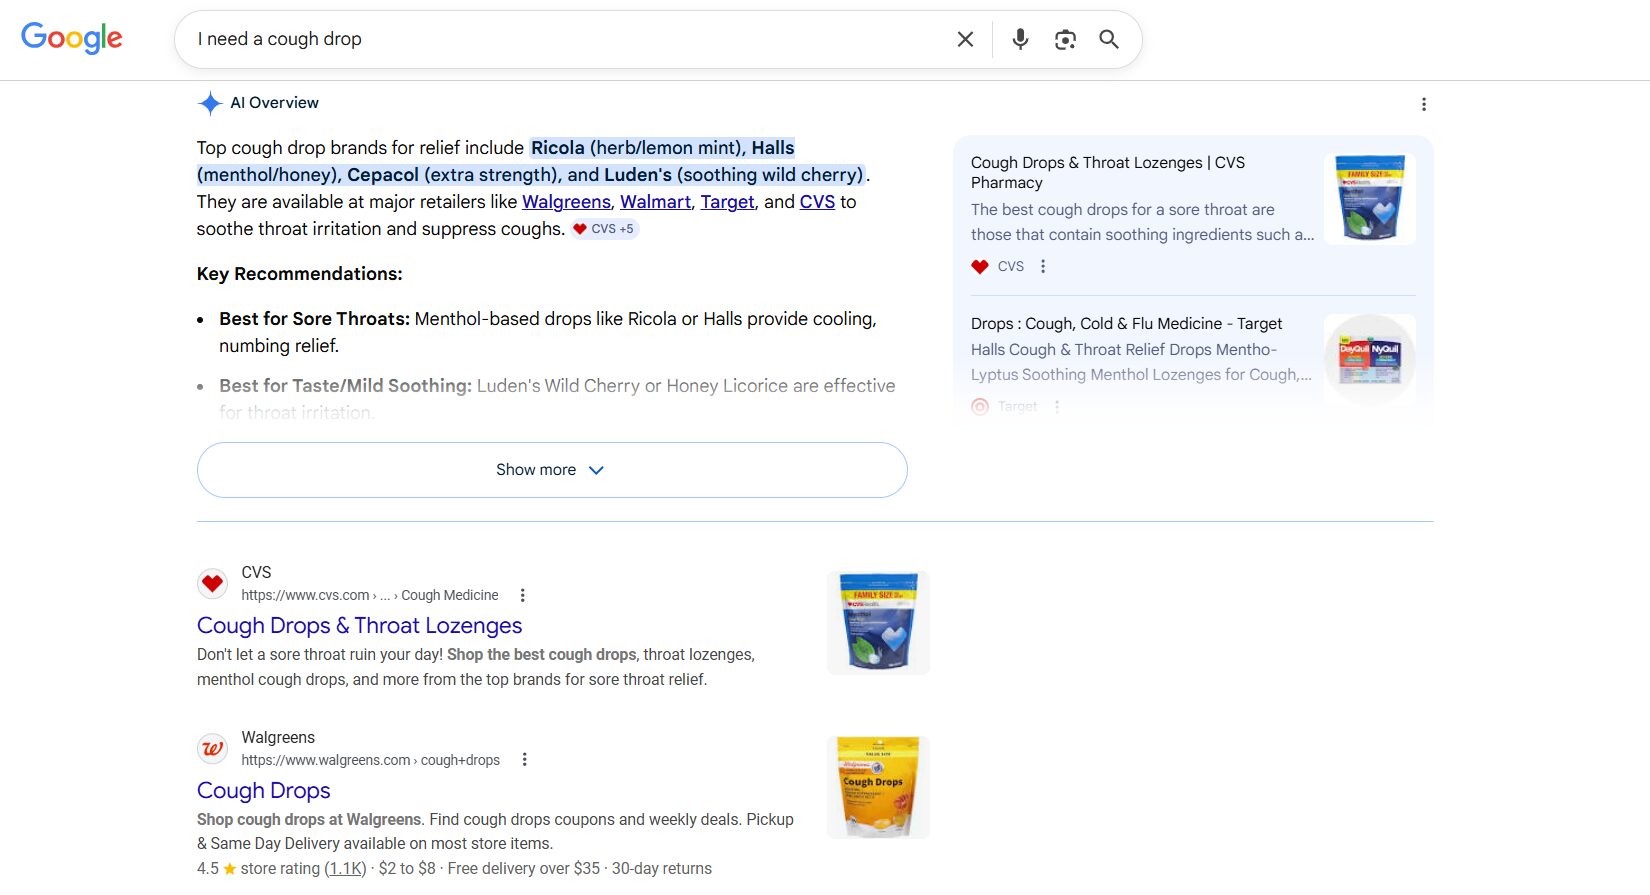Open Walgreens Cough Drops result title
The width and height of the screenshot is (1650, 895).
[263, 791]
